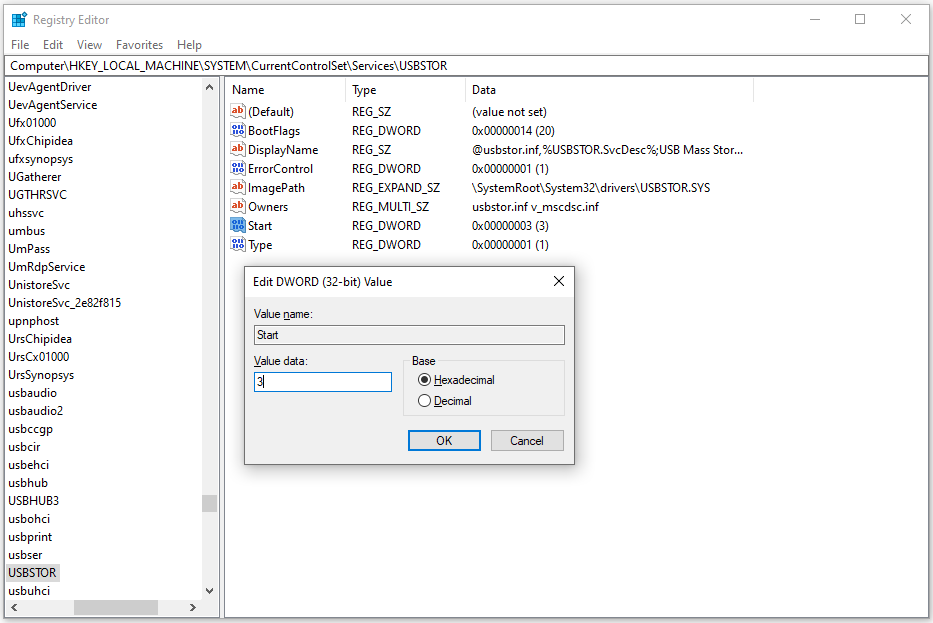Image resolution: width=933 pixels, height=623 pixels.
Task: Open the Edit menu
Action: point(52,45)
